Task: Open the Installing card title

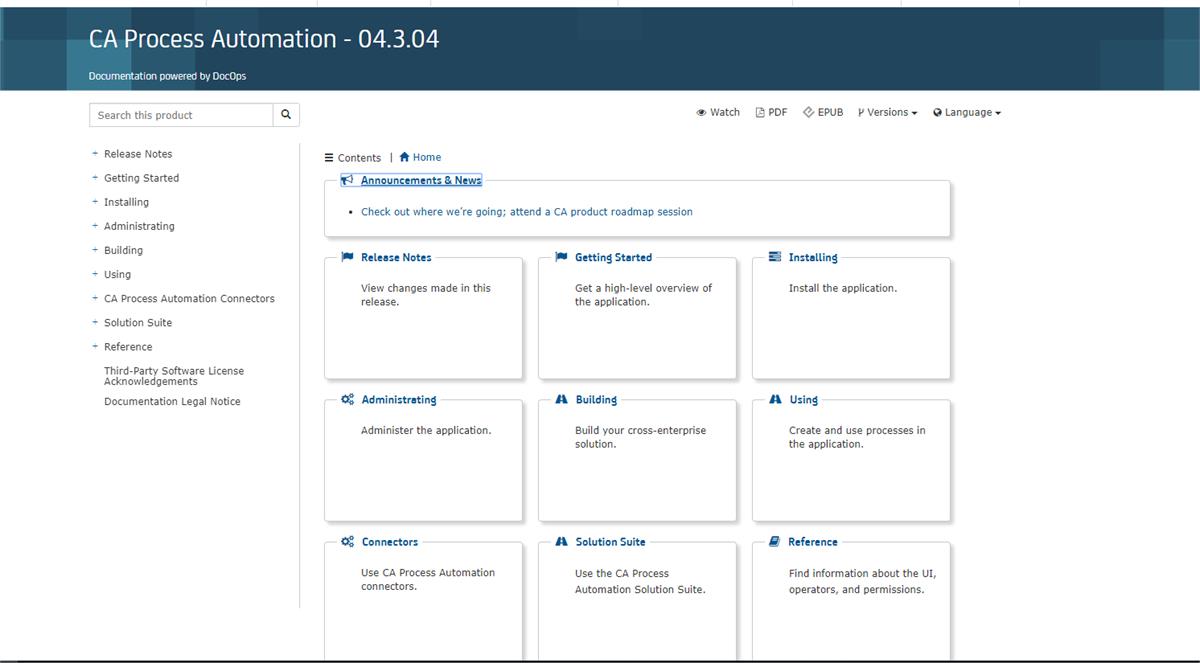Action: click(x=813, y=257)
